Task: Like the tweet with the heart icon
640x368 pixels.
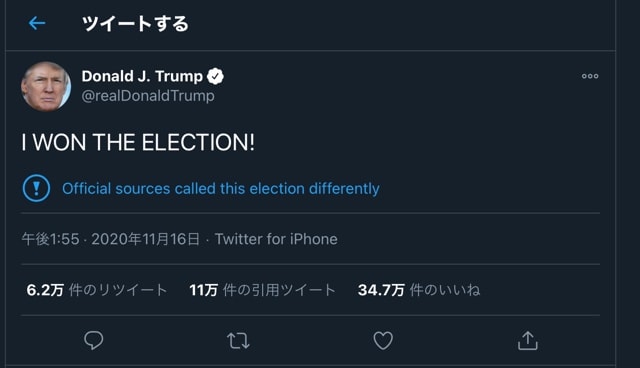Action: [383, 340]
